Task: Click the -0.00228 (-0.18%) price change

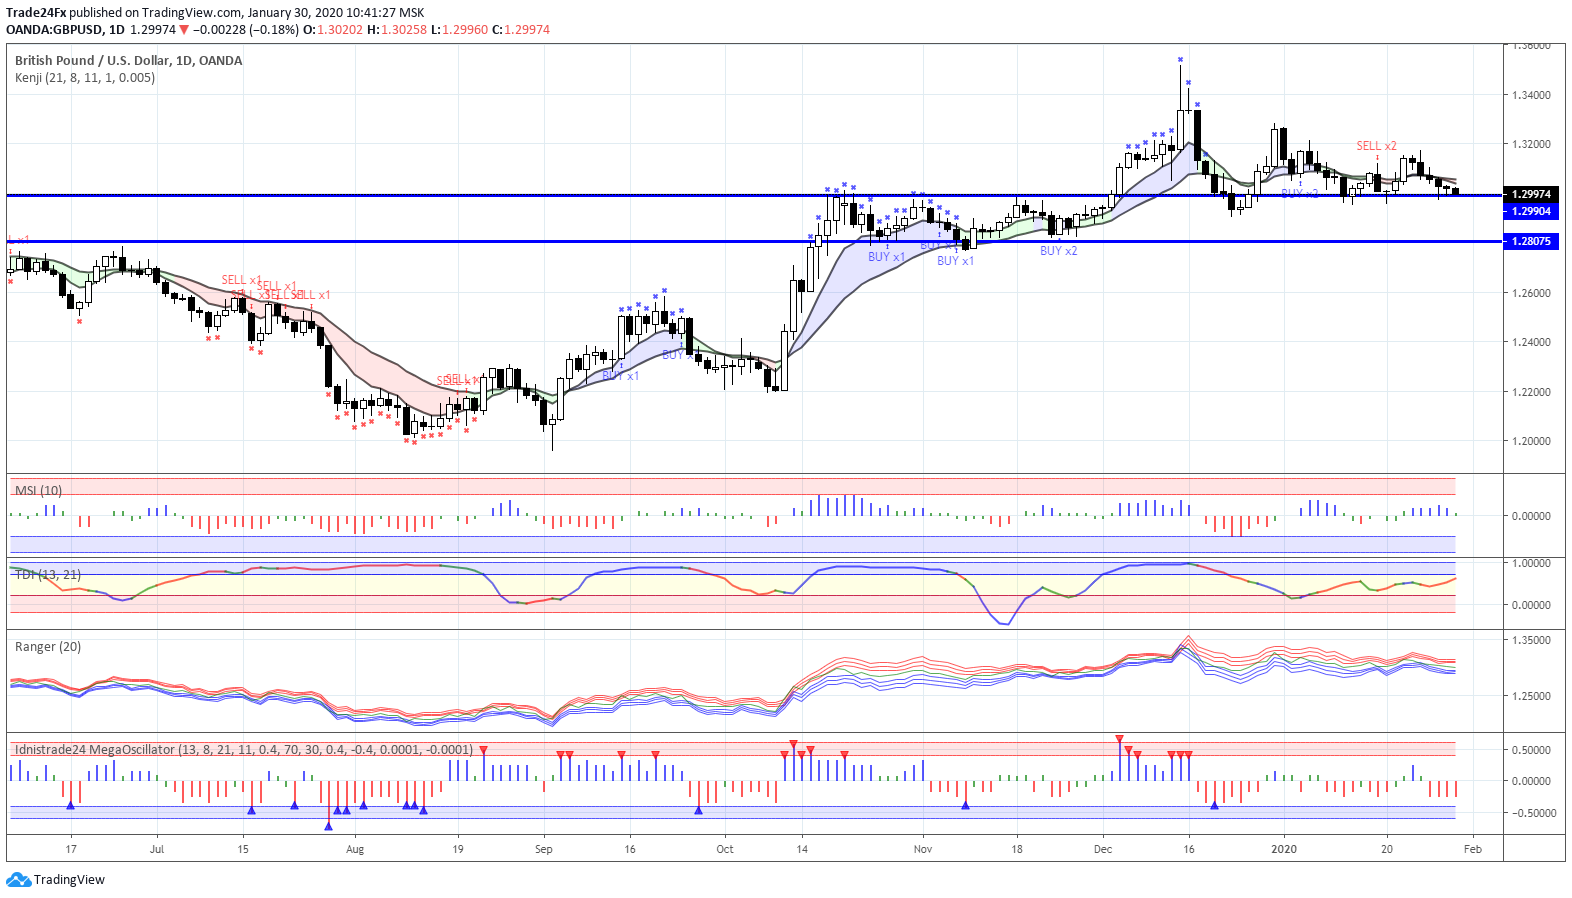Action: 245,30
